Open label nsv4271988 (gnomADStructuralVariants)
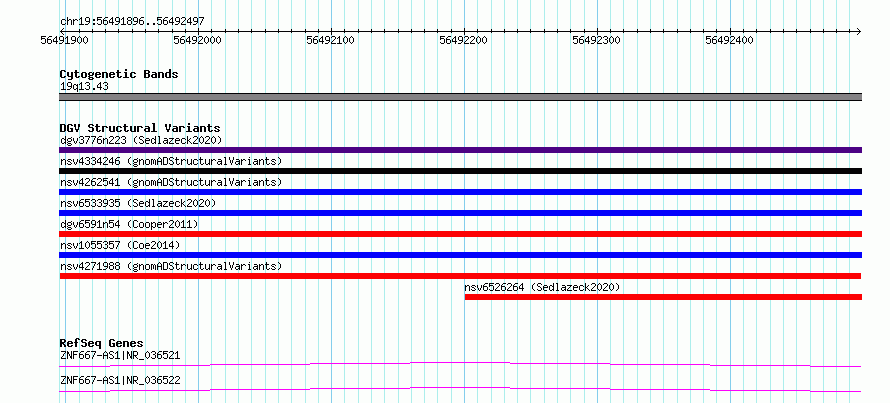Screen dimensions: 890x403 tap(171, 266)
